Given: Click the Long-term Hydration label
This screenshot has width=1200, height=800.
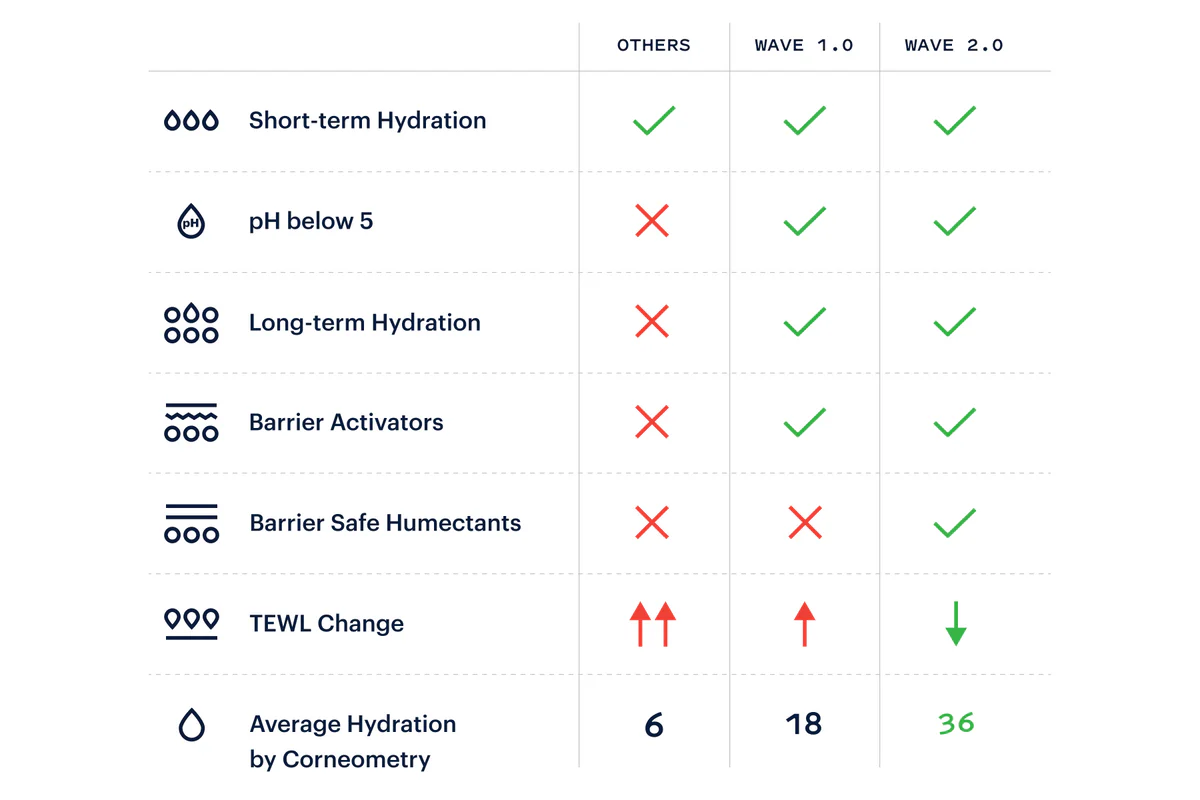Looking at the screenshot, I should click(x=364, y=322).
